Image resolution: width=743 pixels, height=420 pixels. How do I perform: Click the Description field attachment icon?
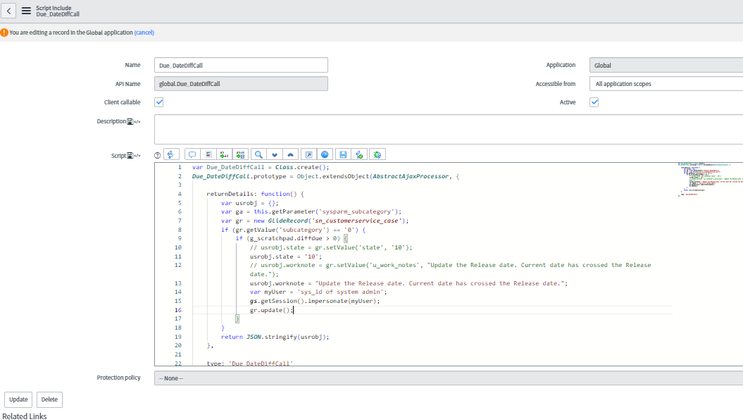pos(130,121)
